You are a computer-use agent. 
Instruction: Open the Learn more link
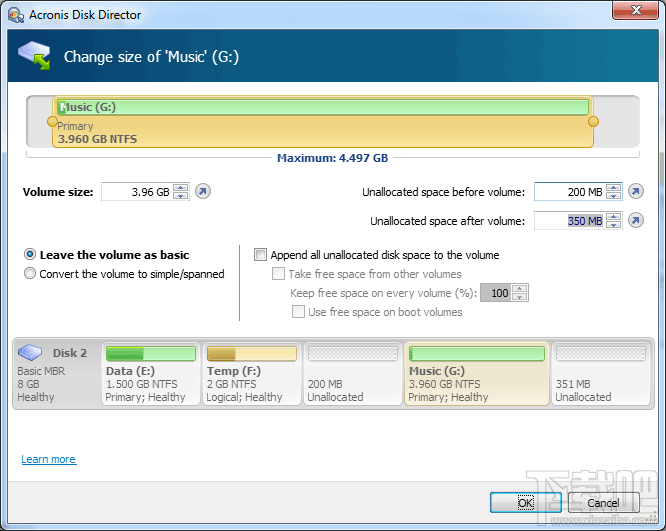click(49, 459)
